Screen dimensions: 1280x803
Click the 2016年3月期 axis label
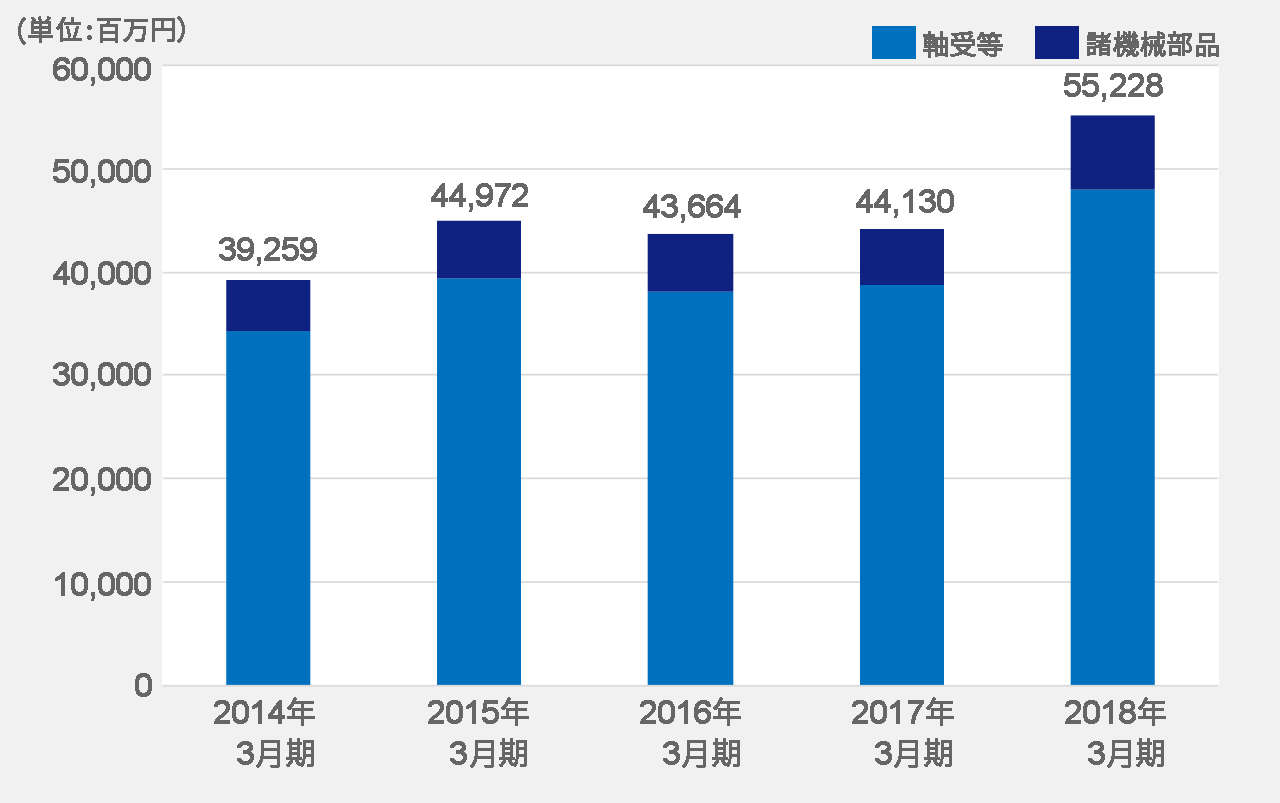pos(690,733)
